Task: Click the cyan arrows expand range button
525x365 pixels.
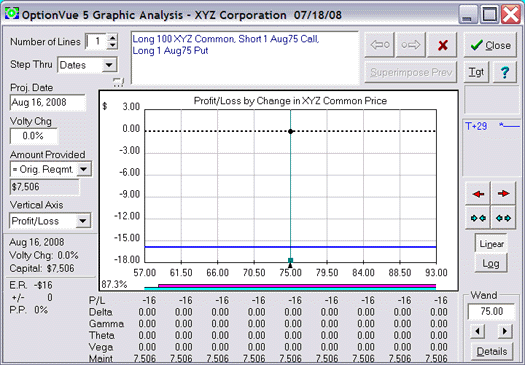Action: click(503, 218)
